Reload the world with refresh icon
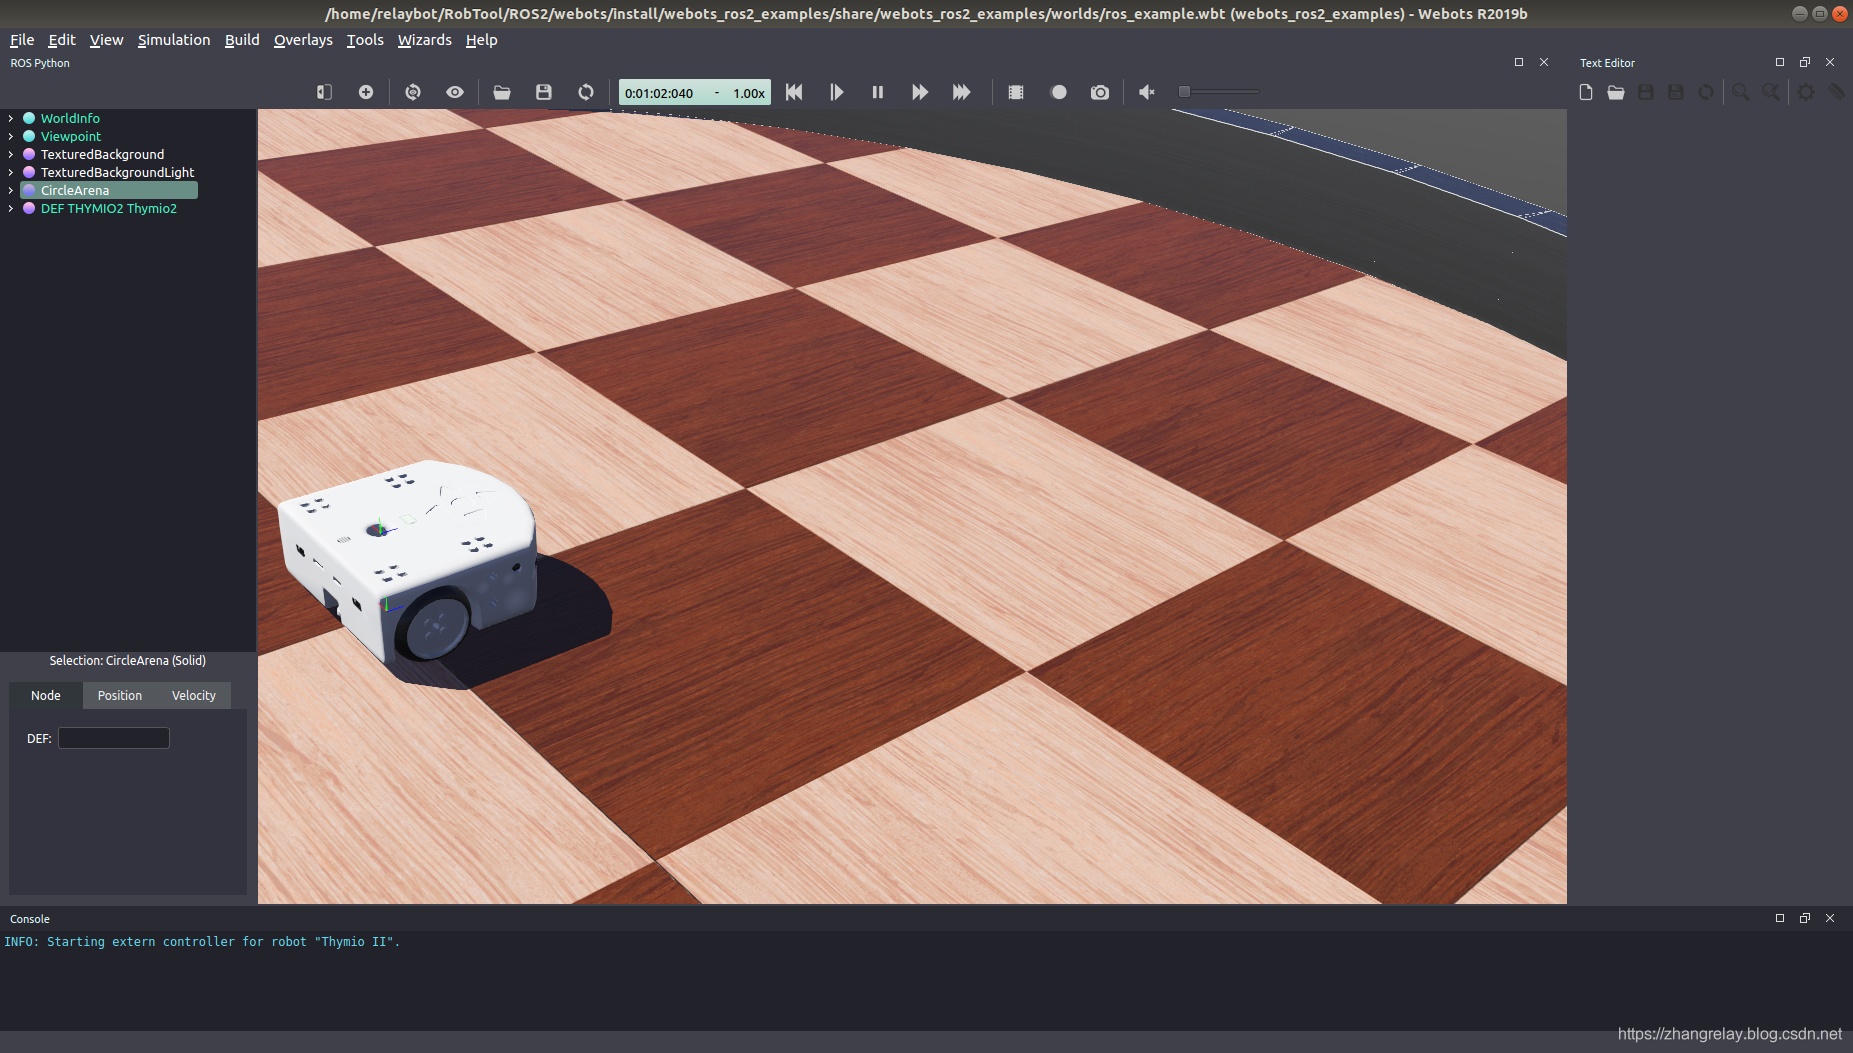The image size is (1853, 1053). coord(586,92)
